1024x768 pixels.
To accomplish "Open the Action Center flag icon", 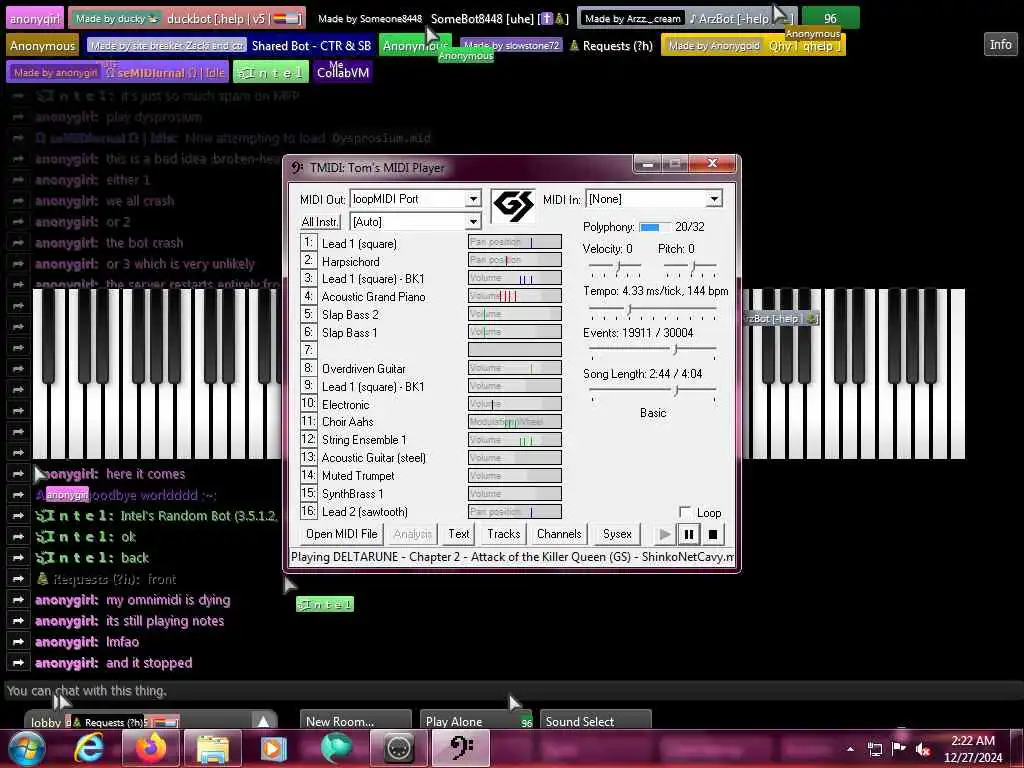I will click(899, 750).
